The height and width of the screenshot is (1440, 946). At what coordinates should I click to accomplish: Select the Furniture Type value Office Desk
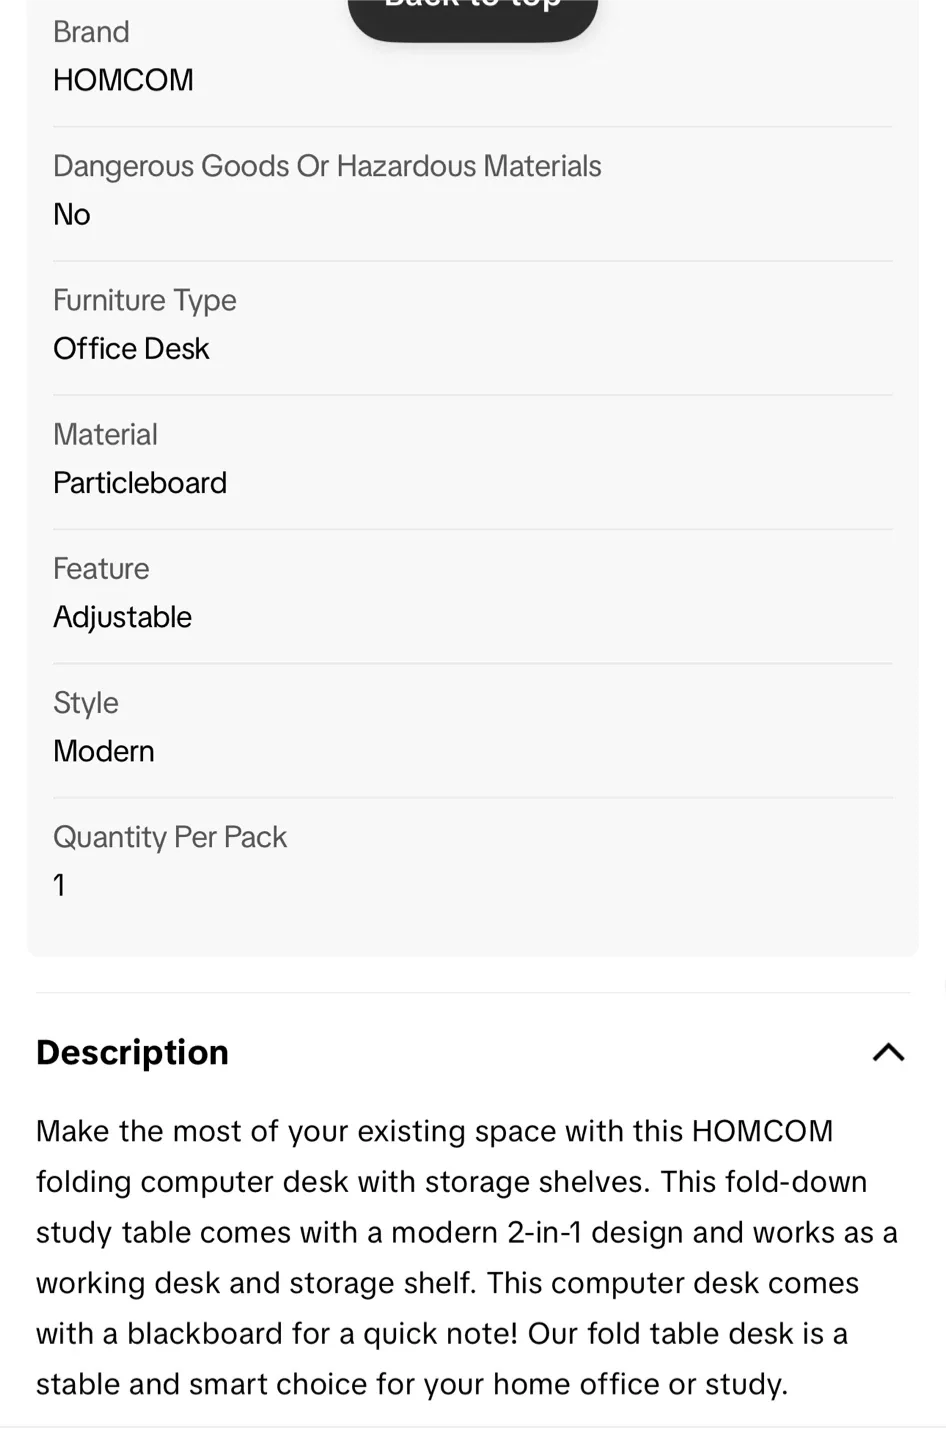pyautogui.click(x=131, y=348)
